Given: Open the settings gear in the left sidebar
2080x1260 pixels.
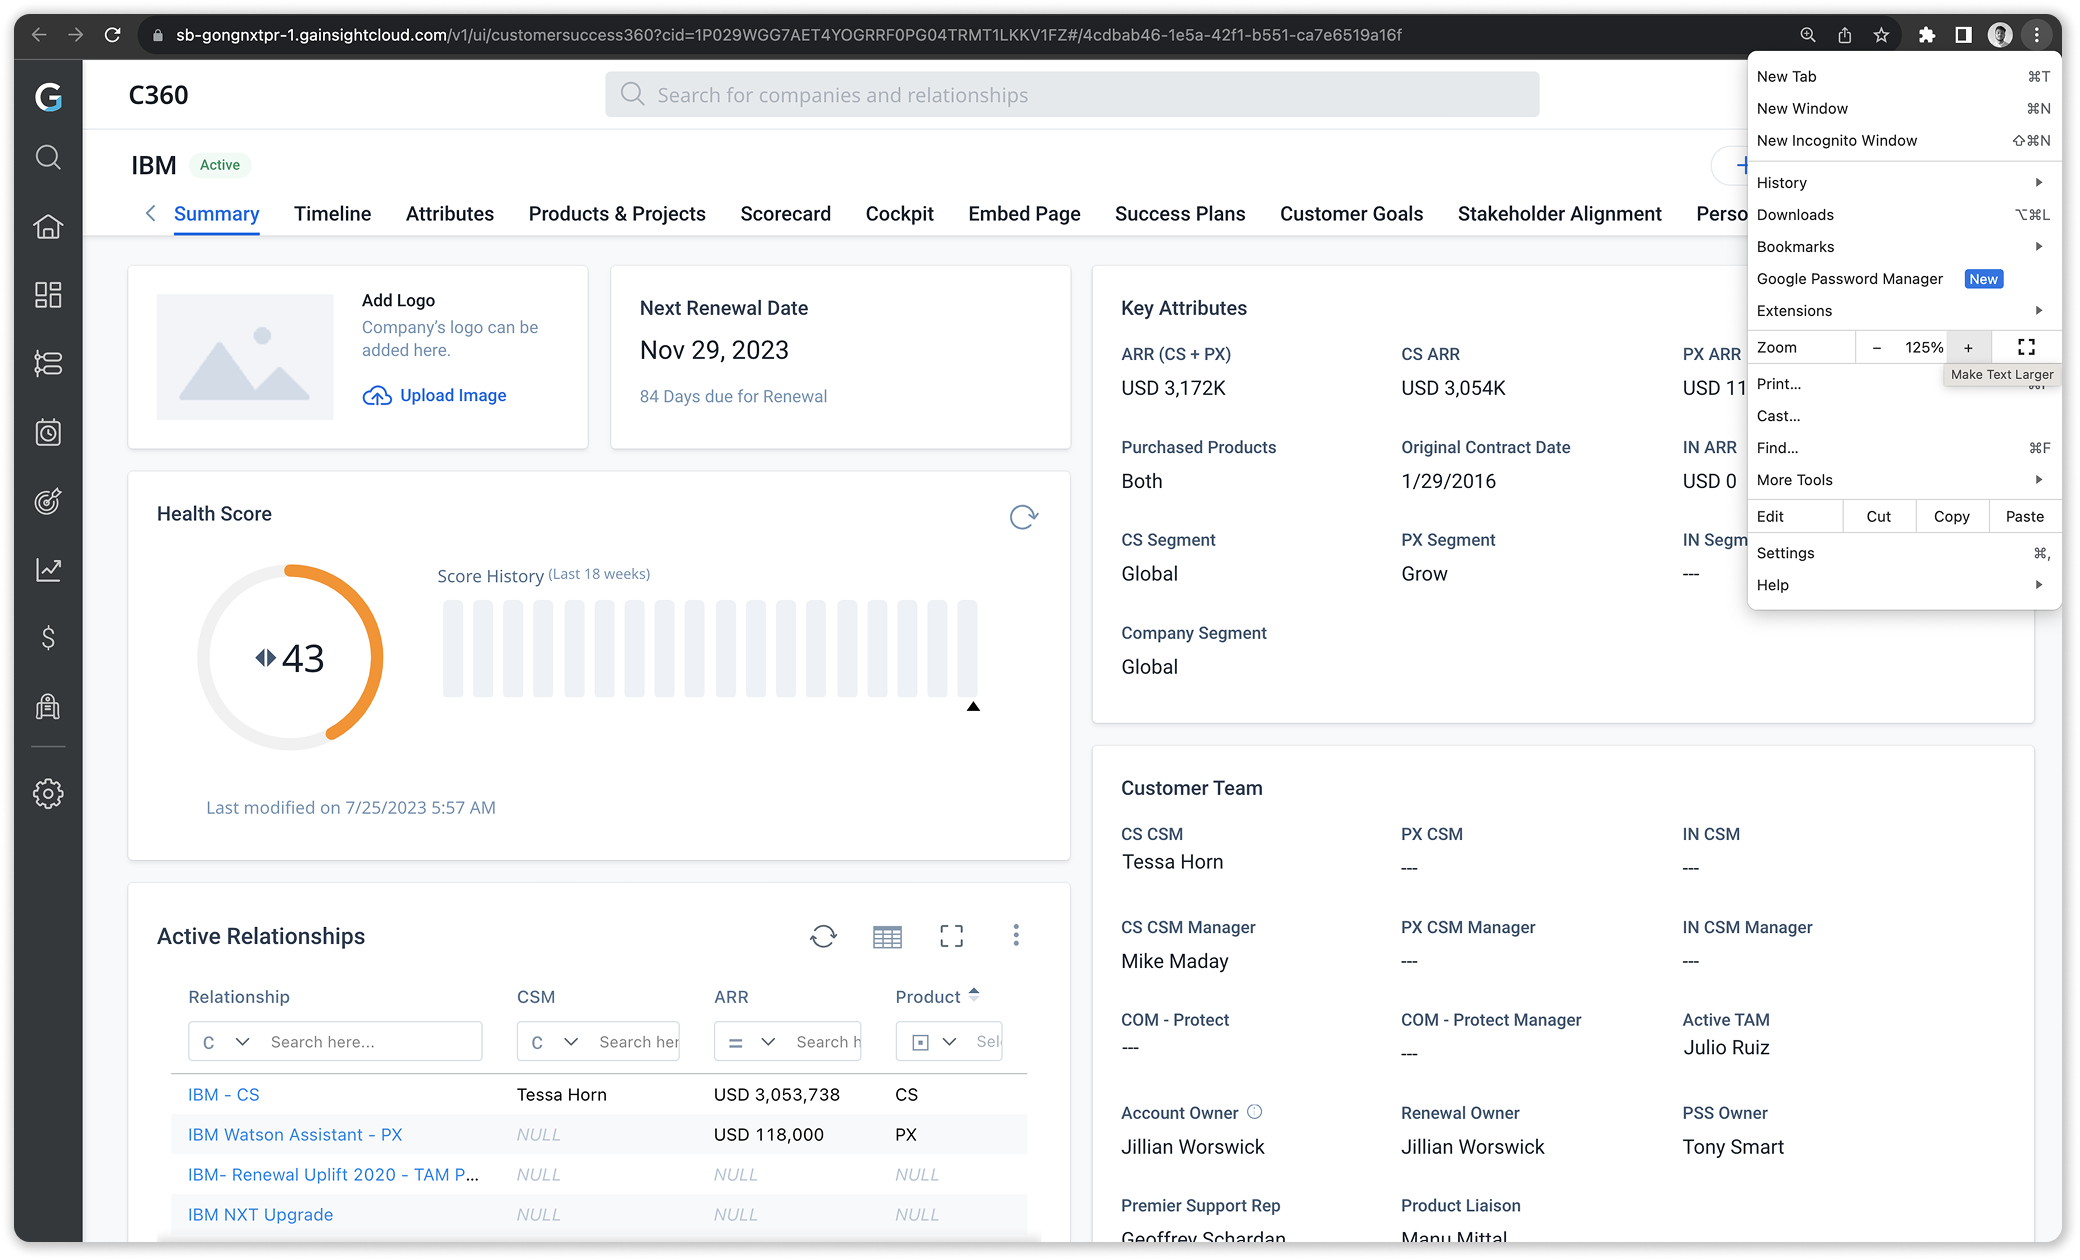Looking at the screenshot, I should (48, 794).
